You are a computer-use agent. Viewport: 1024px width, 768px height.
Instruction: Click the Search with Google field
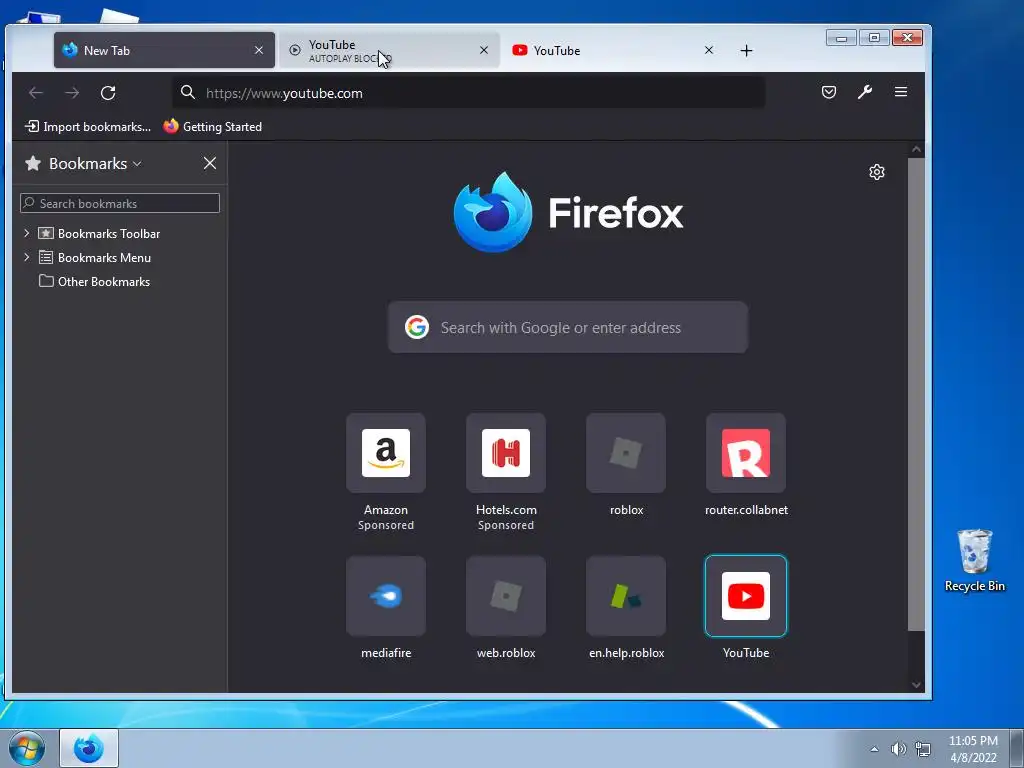click(x=568, y=327)
